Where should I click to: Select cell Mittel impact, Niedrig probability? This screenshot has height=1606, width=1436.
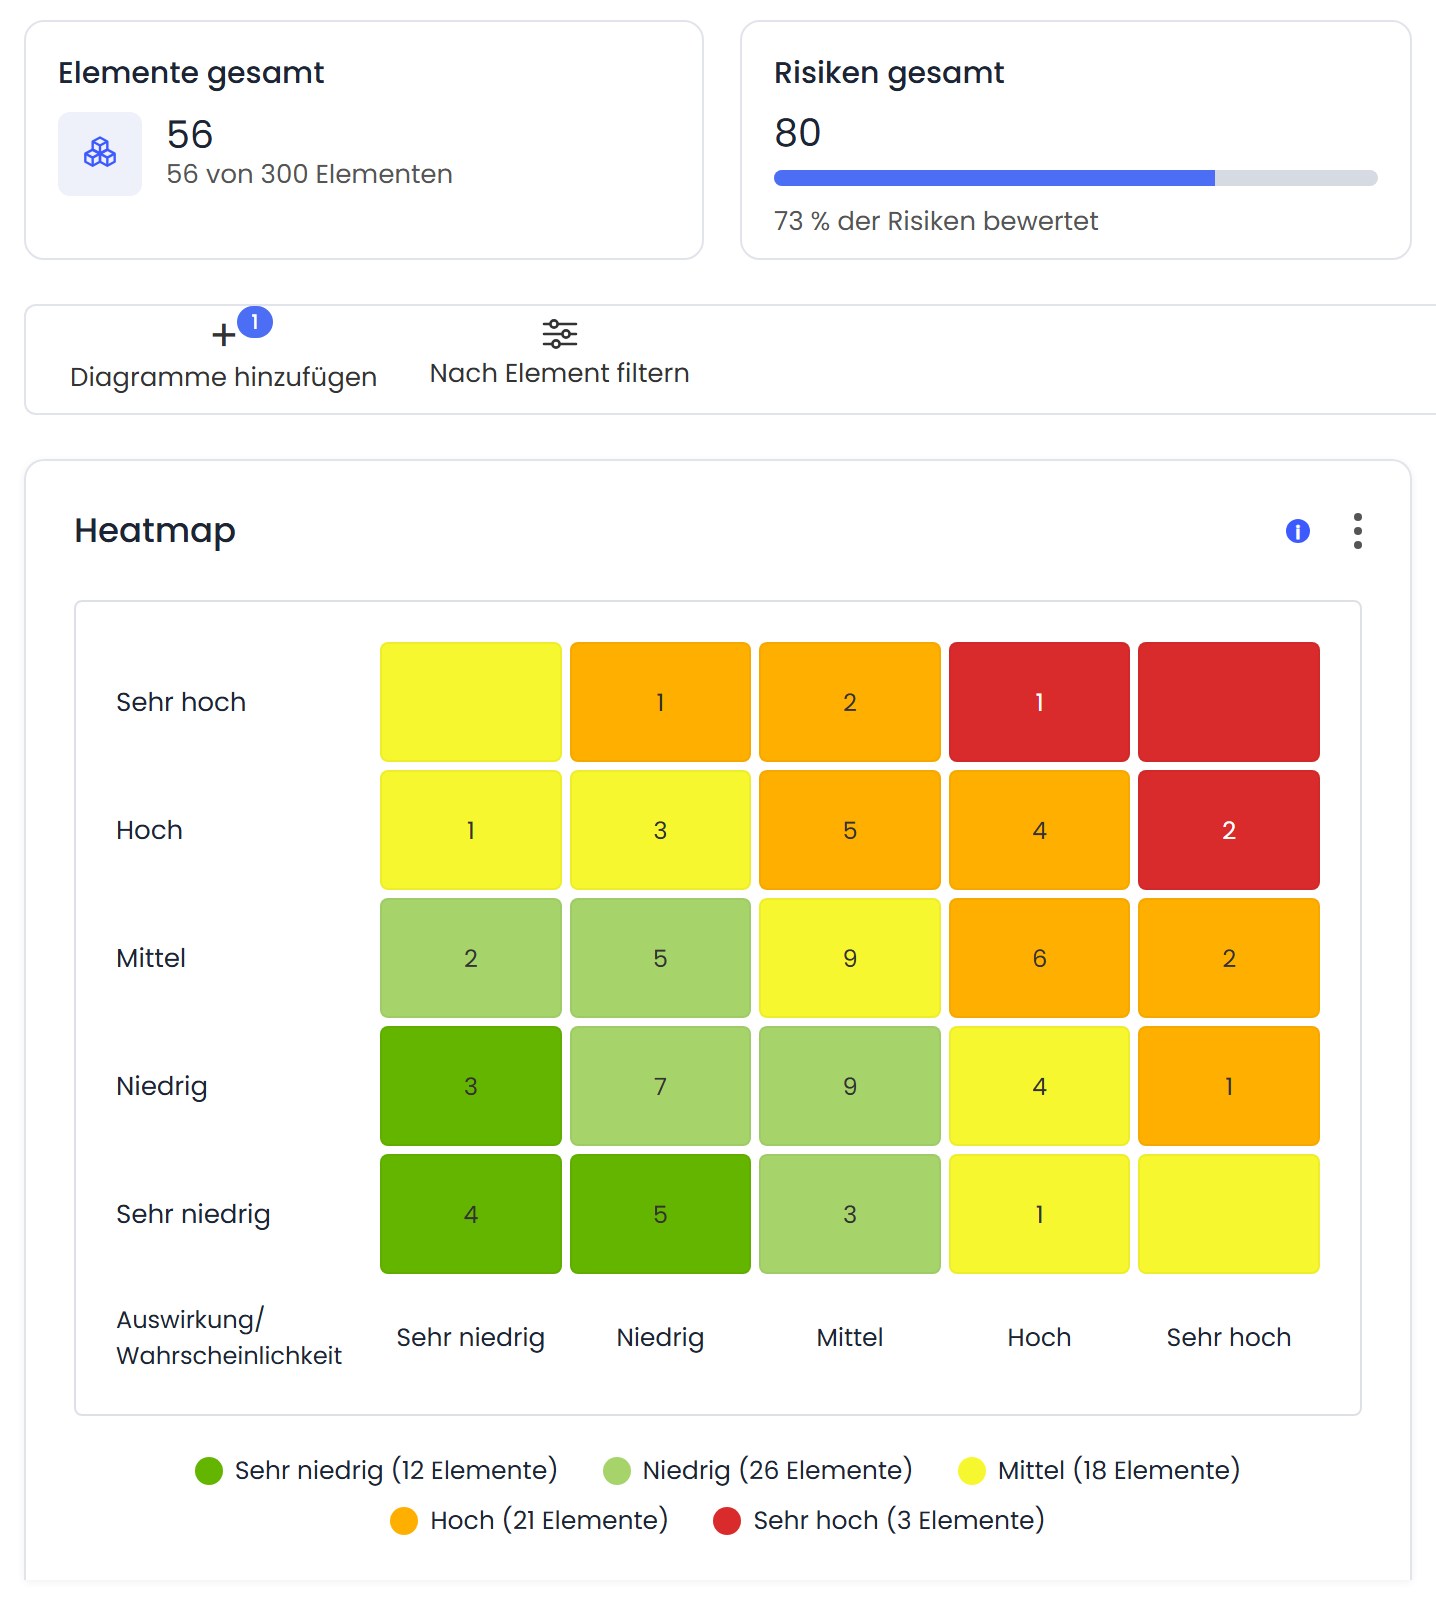point(660,958)
